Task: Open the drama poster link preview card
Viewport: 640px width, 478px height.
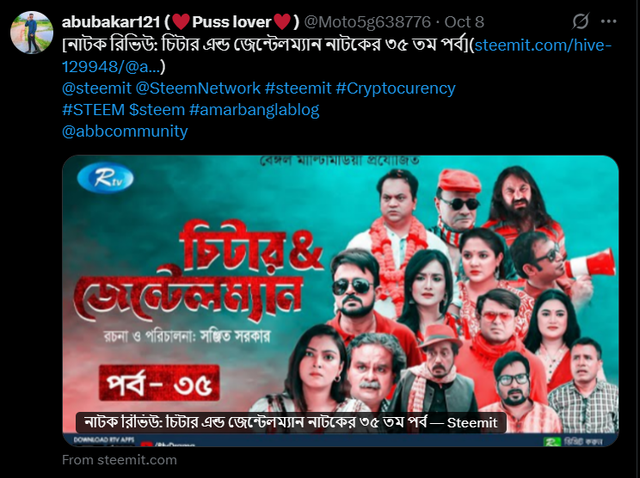Action: (340, 300)
